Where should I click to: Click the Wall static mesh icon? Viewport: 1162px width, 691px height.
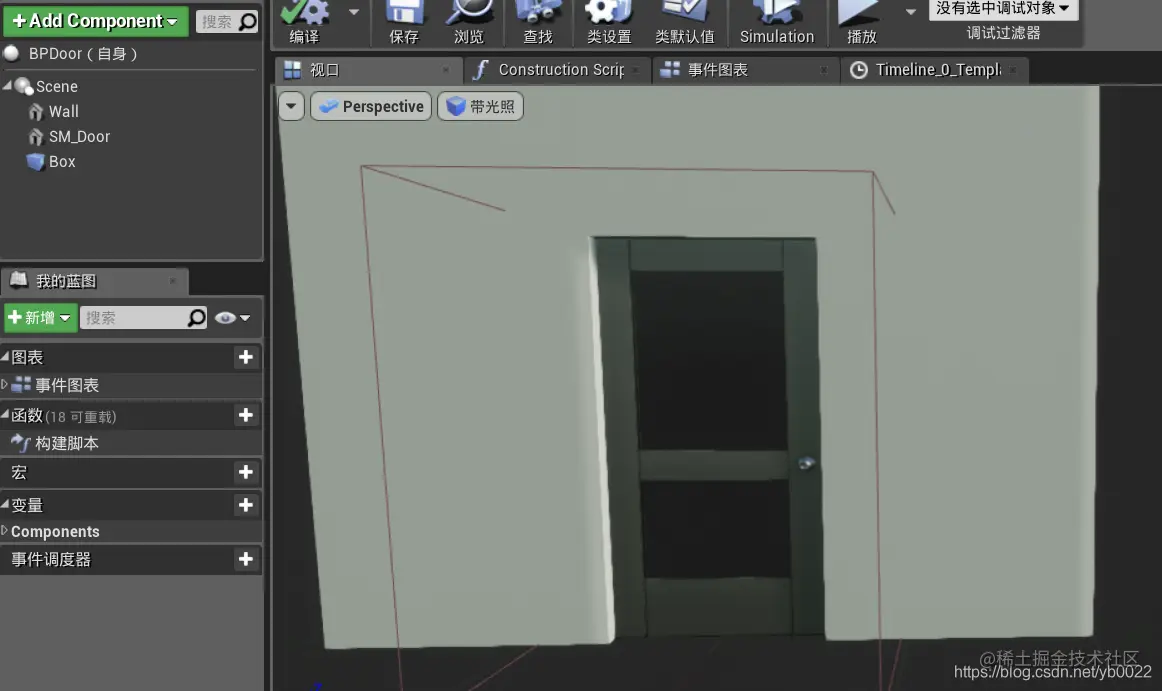tap(36, 111)
